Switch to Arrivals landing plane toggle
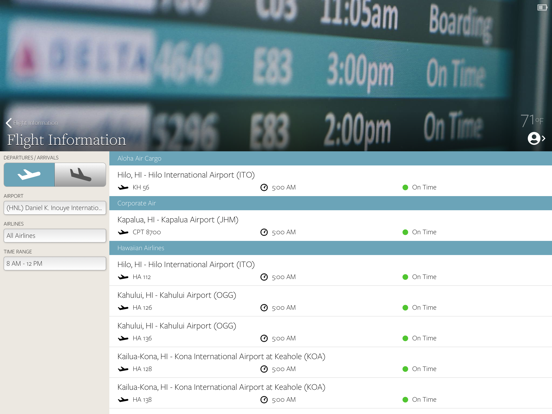This screenshot has height=414, width=552. point(80,174)
